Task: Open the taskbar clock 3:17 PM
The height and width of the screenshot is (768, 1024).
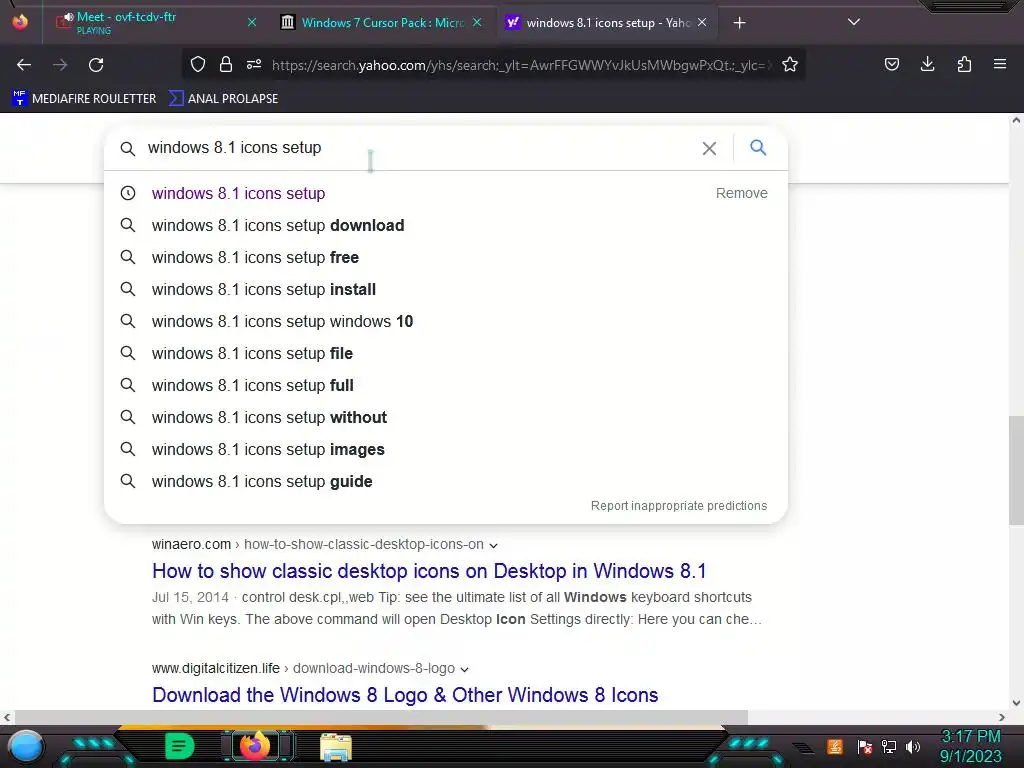Action: (970, 746)
